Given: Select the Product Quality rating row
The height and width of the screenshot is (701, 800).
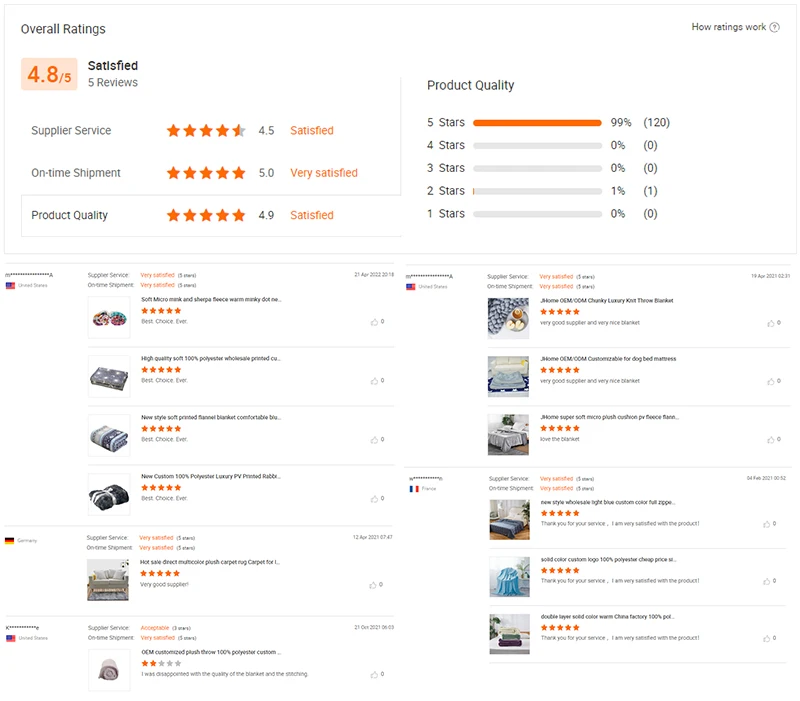Looking at the screenshot, I should [x=210, y=215].
